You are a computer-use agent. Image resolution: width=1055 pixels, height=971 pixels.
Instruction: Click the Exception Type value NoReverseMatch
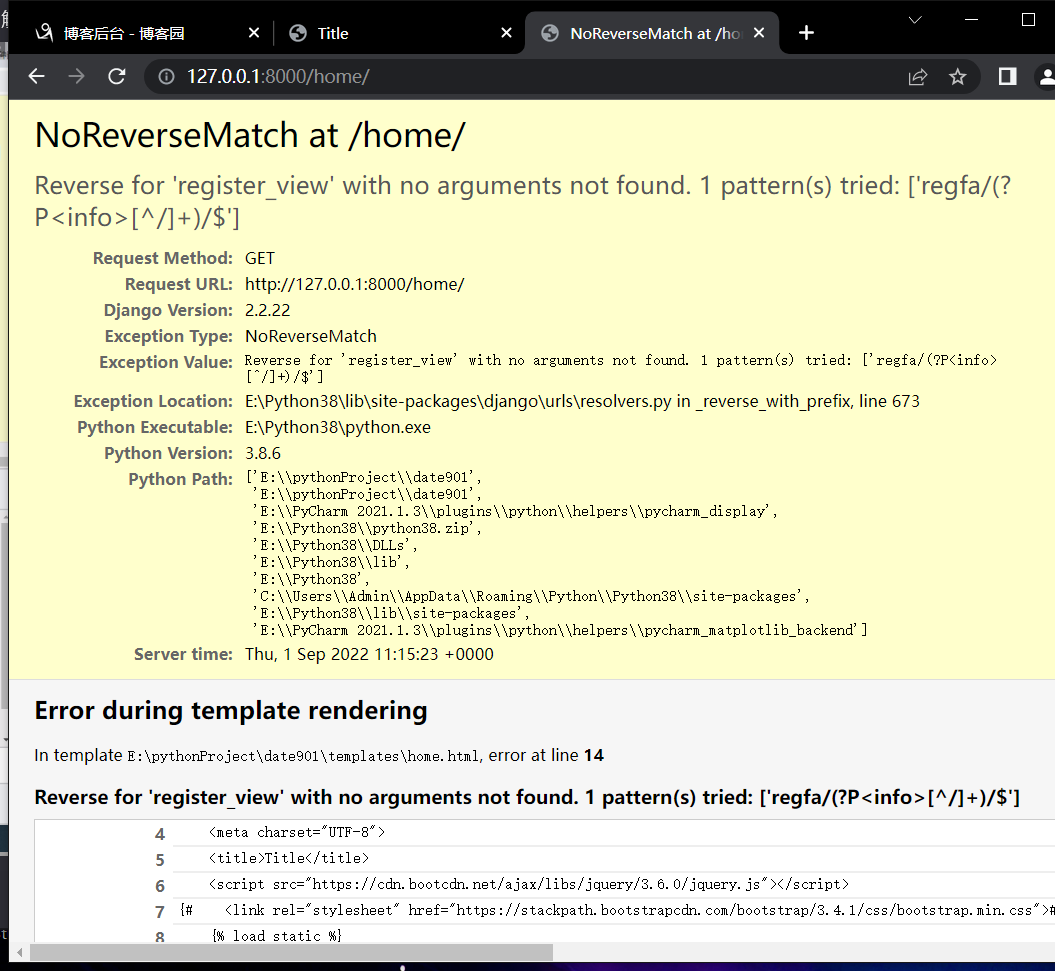311,336
